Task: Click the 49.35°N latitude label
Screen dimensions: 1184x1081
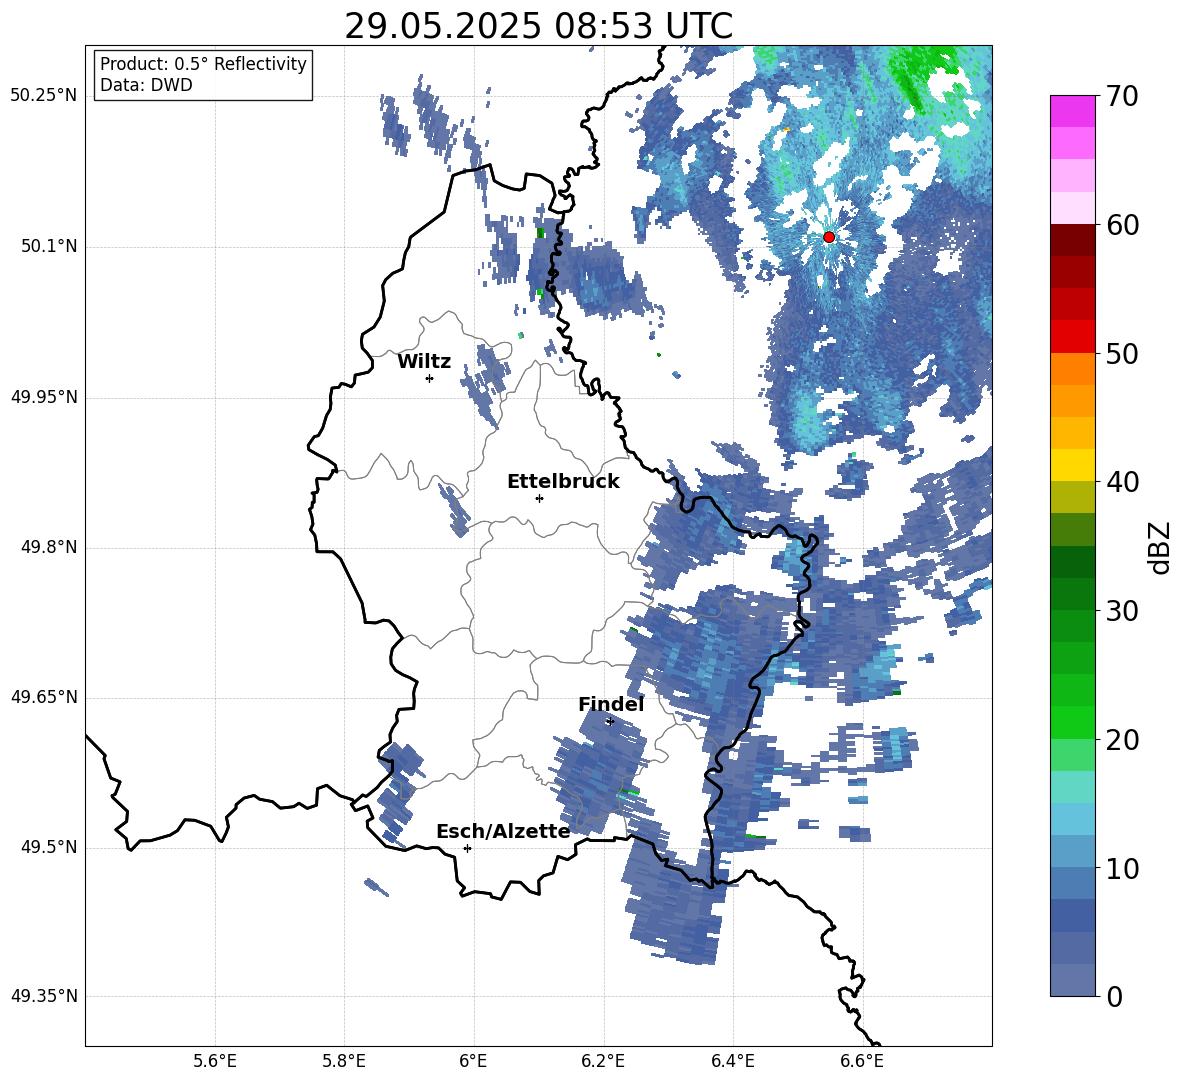Action: (x=44, y=996)
